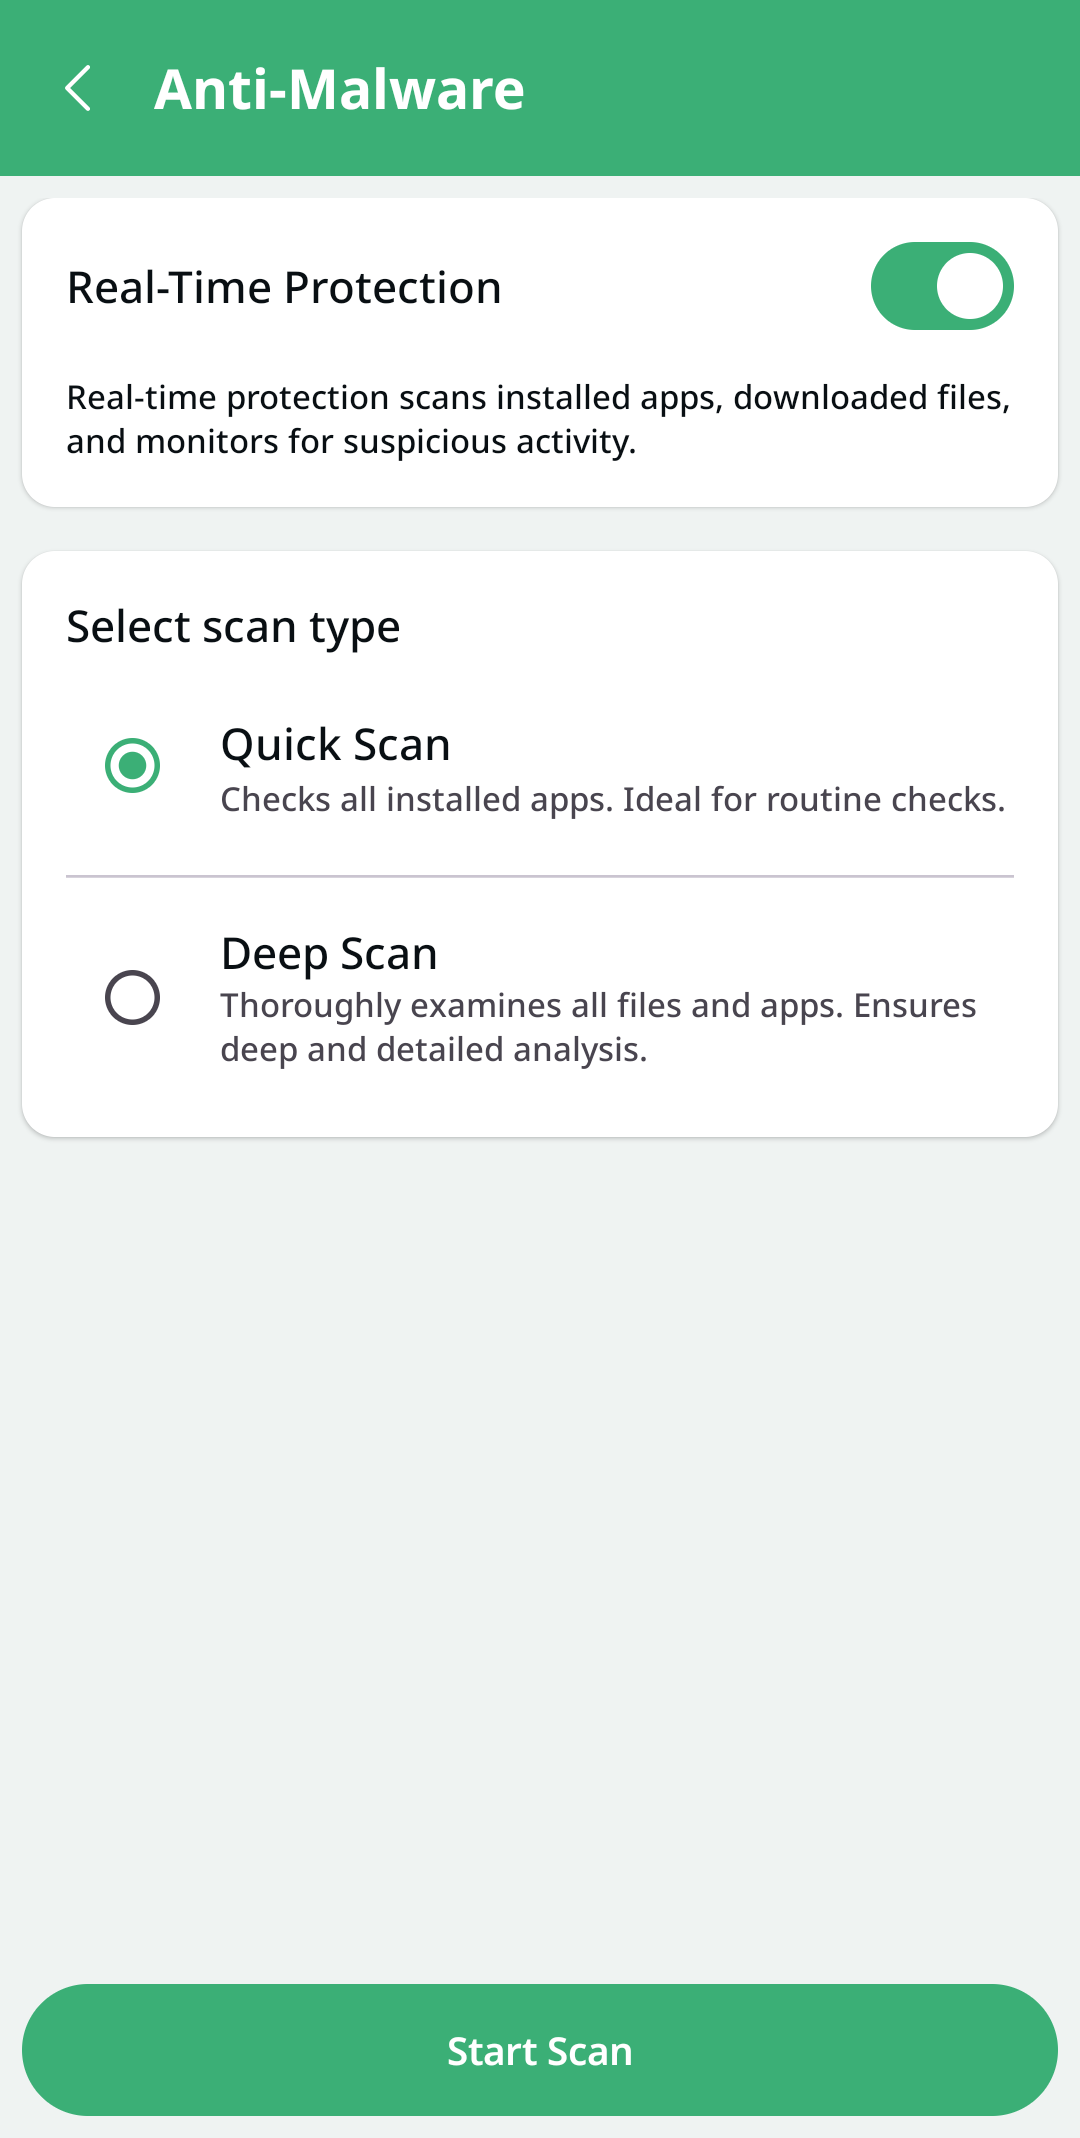1080x2138 pixels.
Task: Go back using the header arrow
Action: click(x=78, y=89)
